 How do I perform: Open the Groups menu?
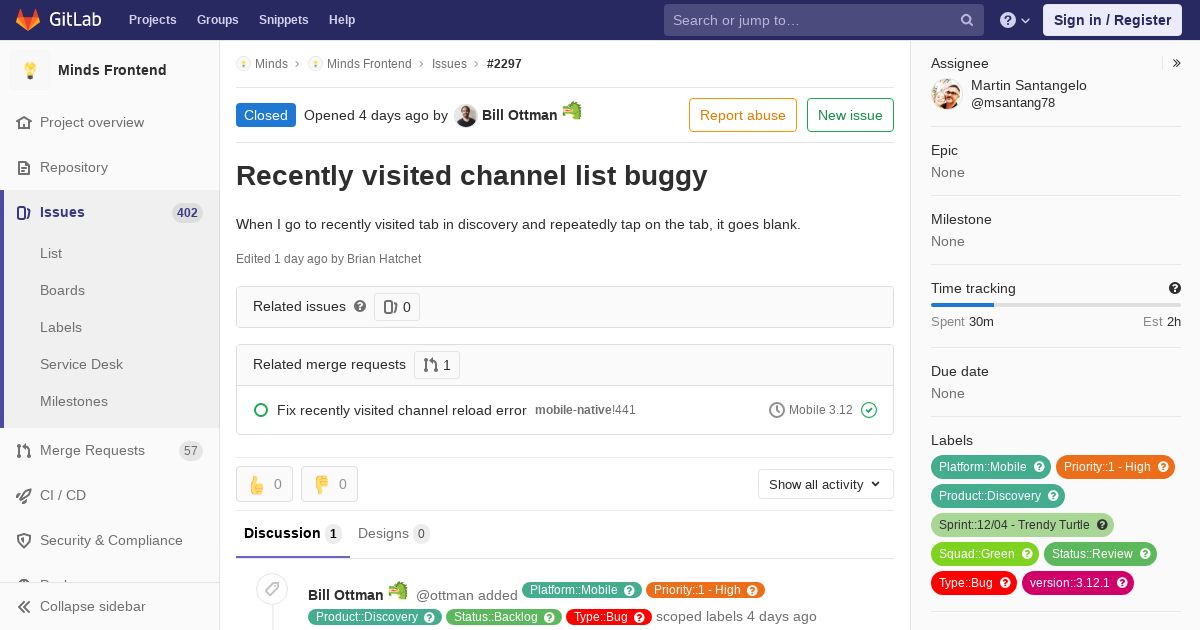(217, 20)
